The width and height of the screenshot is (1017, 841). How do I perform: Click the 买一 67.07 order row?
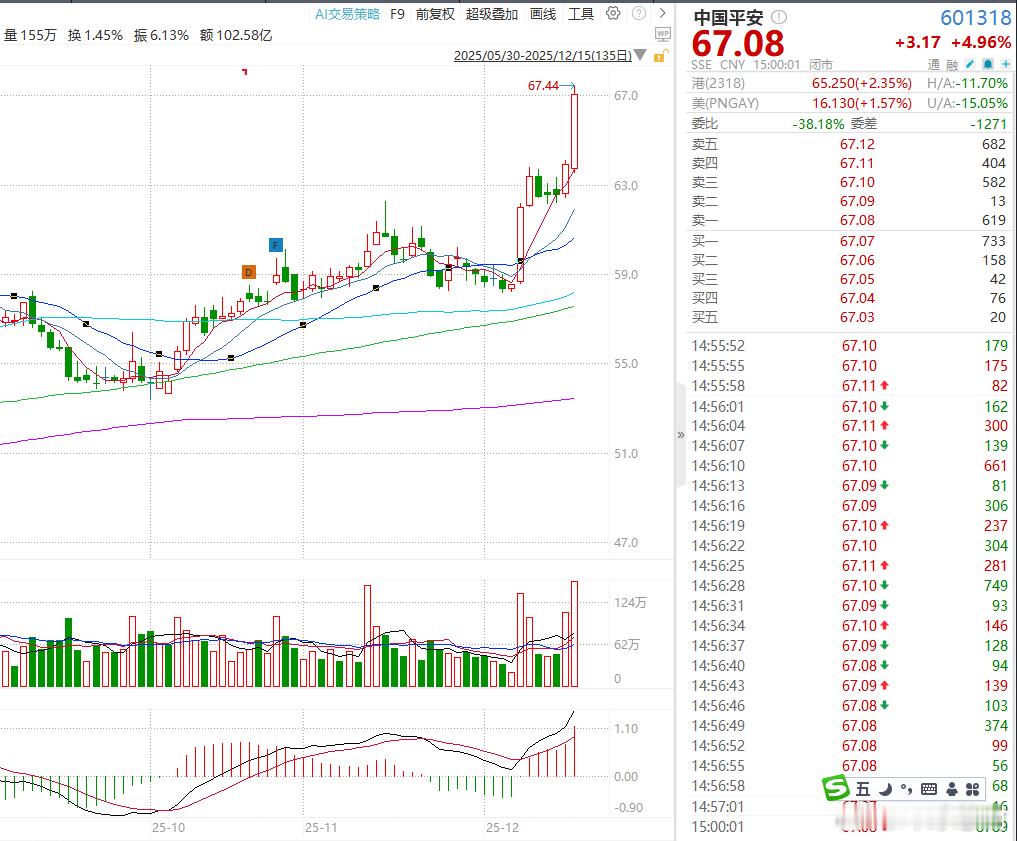click(849, 241)
